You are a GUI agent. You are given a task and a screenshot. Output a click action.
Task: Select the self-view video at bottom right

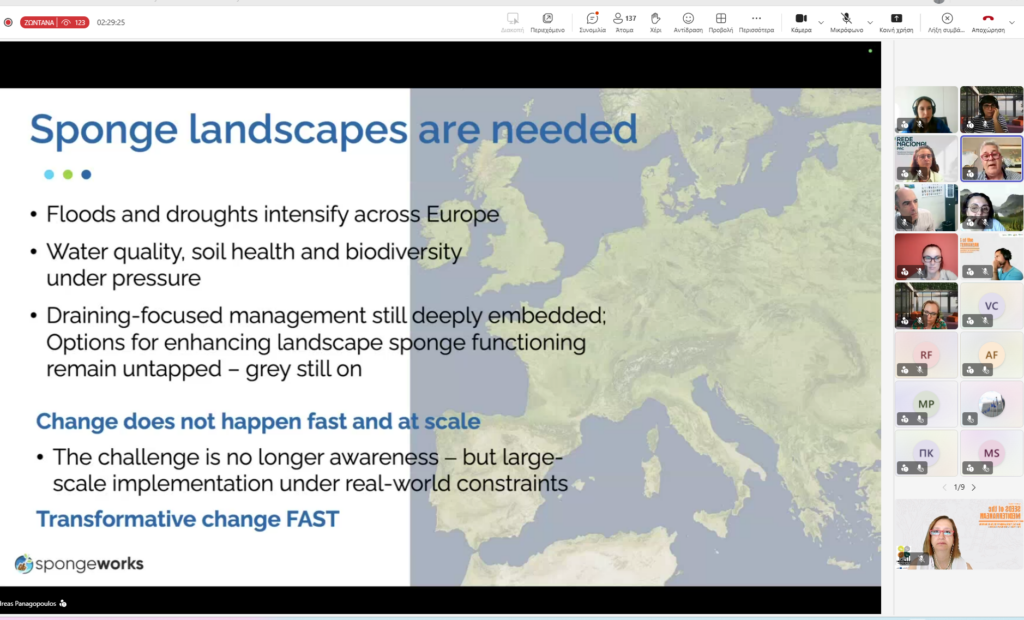[959, 534]
